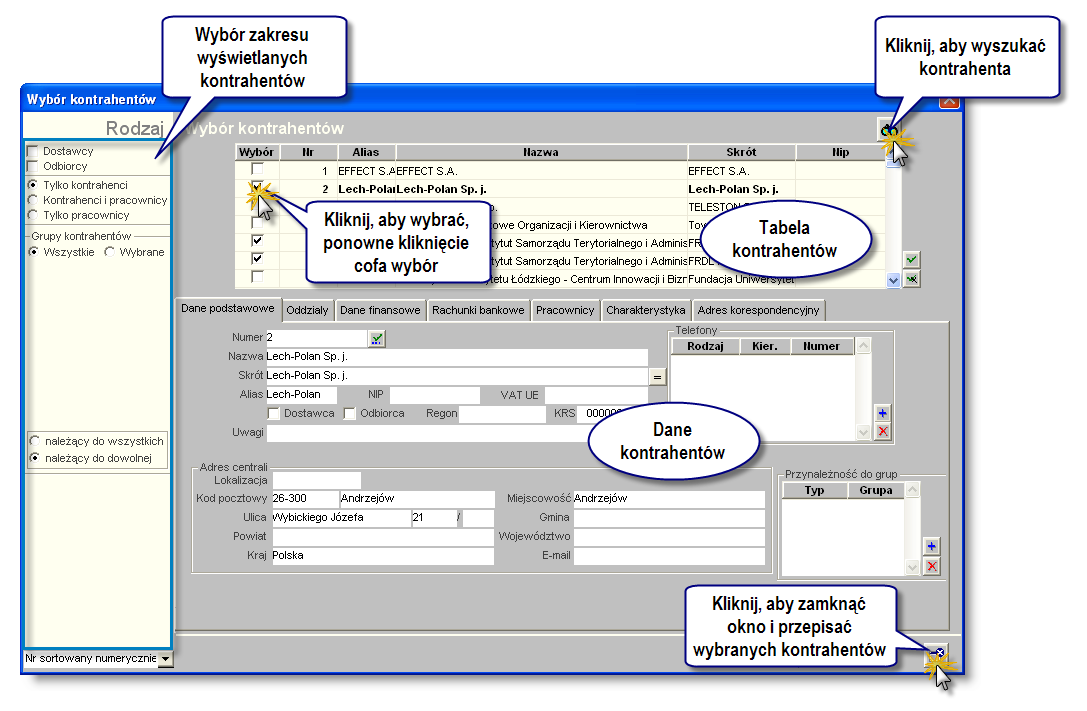Switch to the Oddziały tab

[x=307, y=310]
